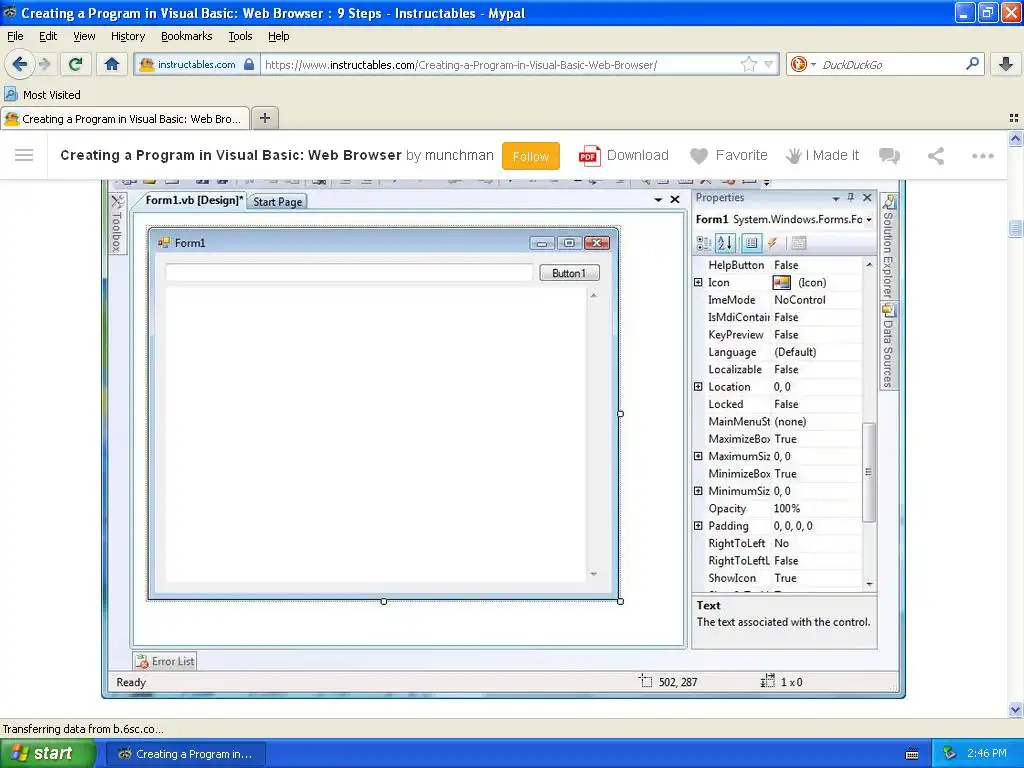Select the Creating a Program browser tab
The height and width of the screenshot is (768, 1024).
(x=125, y=119)
